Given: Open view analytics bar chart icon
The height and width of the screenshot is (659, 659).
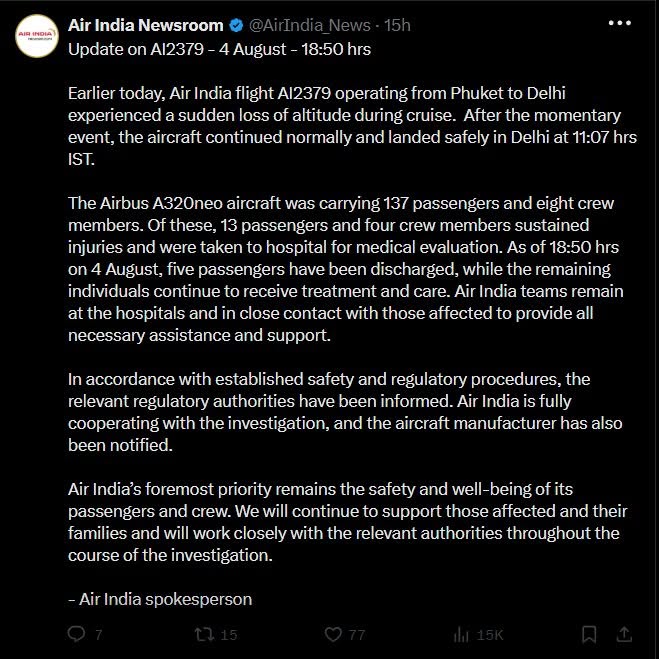Looking at the screenshot, I should point(461,634).
